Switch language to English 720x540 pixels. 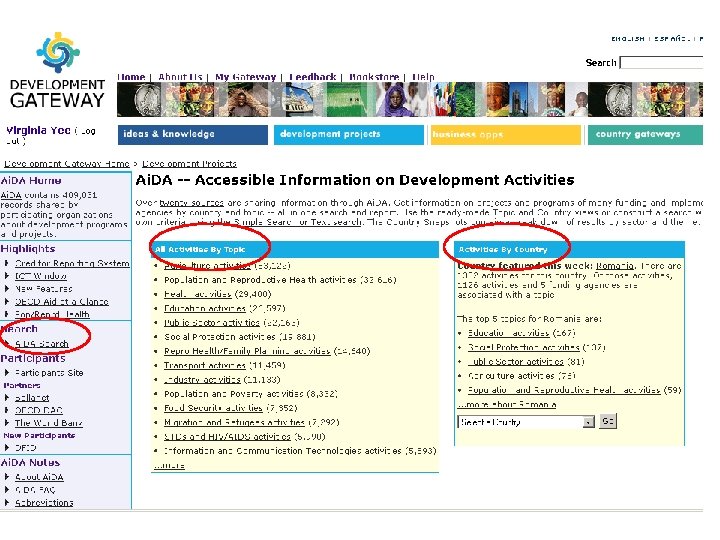pyautogui.click(x=628, y=39)
